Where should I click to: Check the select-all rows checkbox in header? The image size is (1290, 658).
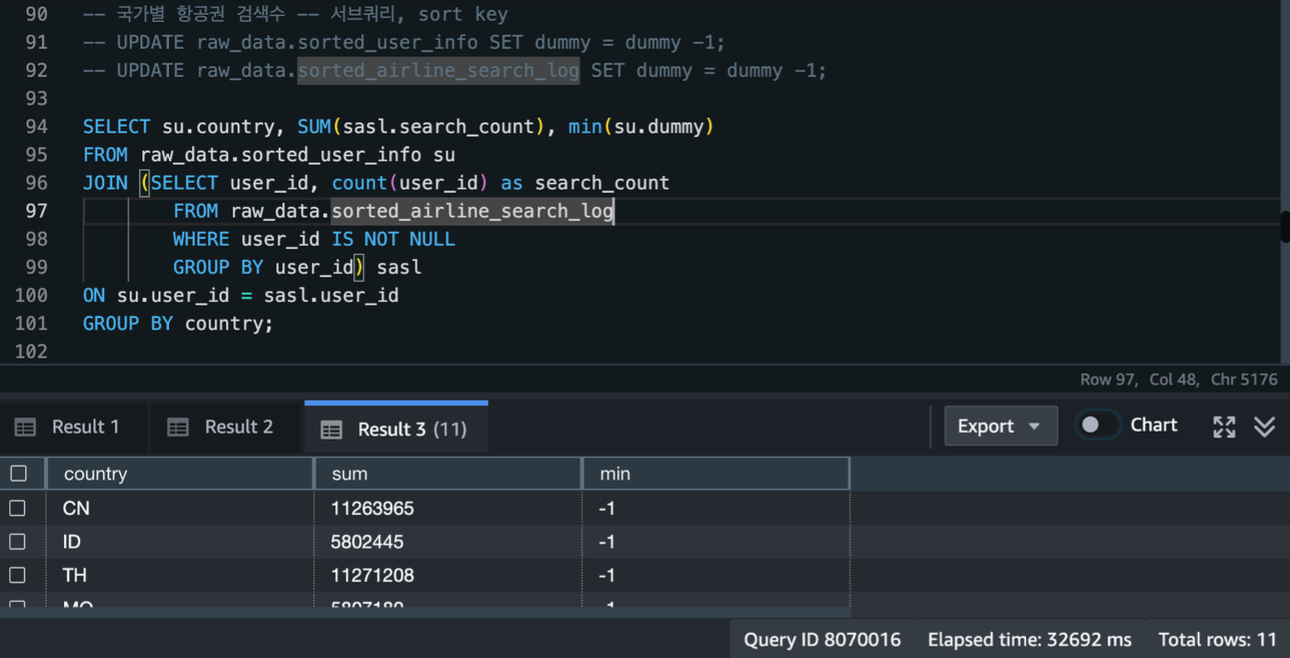(18, 473)
